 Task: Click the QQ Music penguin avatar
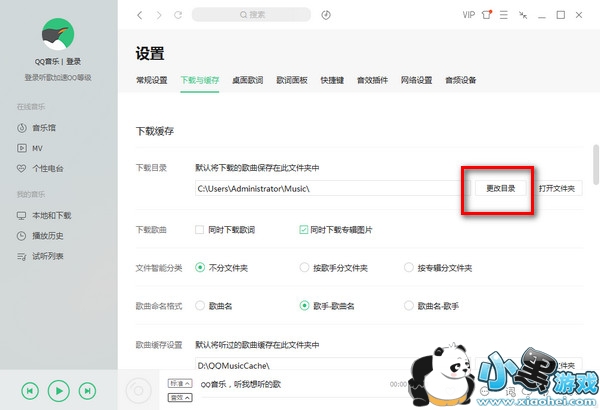[58, 34]
